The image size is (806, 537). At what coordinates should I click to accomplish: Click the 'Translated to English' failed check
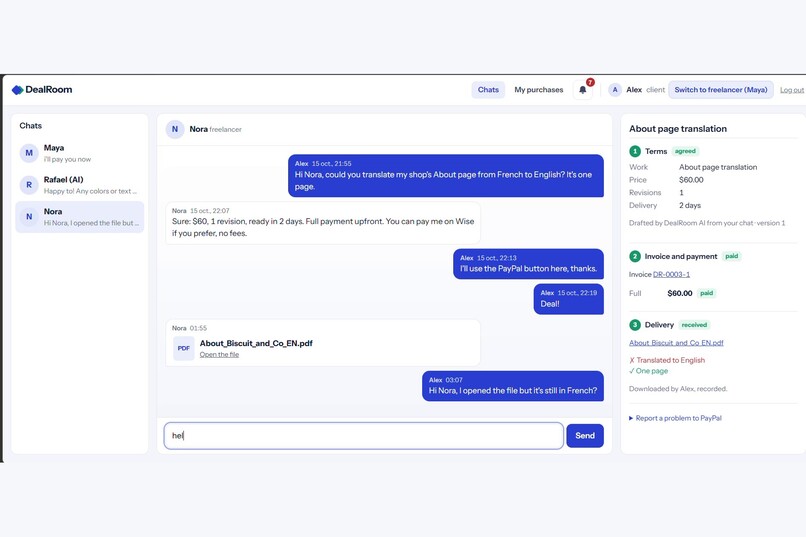tap(667, 360)
